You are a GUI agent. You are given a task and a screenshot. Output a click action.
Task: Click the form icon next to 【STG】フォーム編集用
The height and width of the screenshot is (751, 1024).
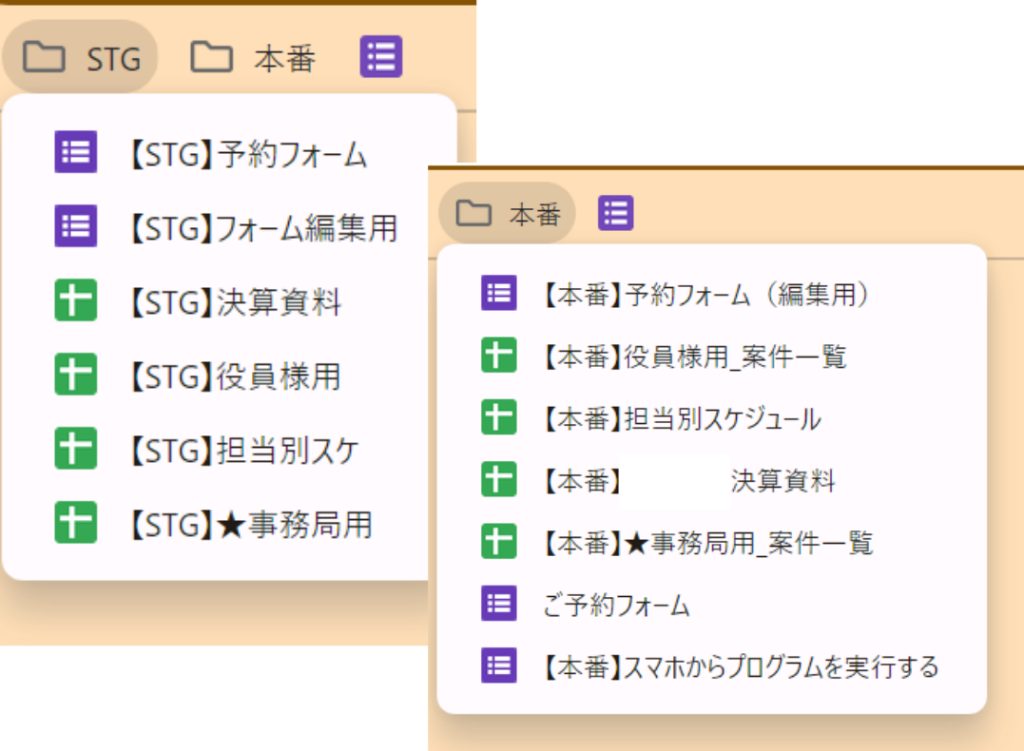75,227
